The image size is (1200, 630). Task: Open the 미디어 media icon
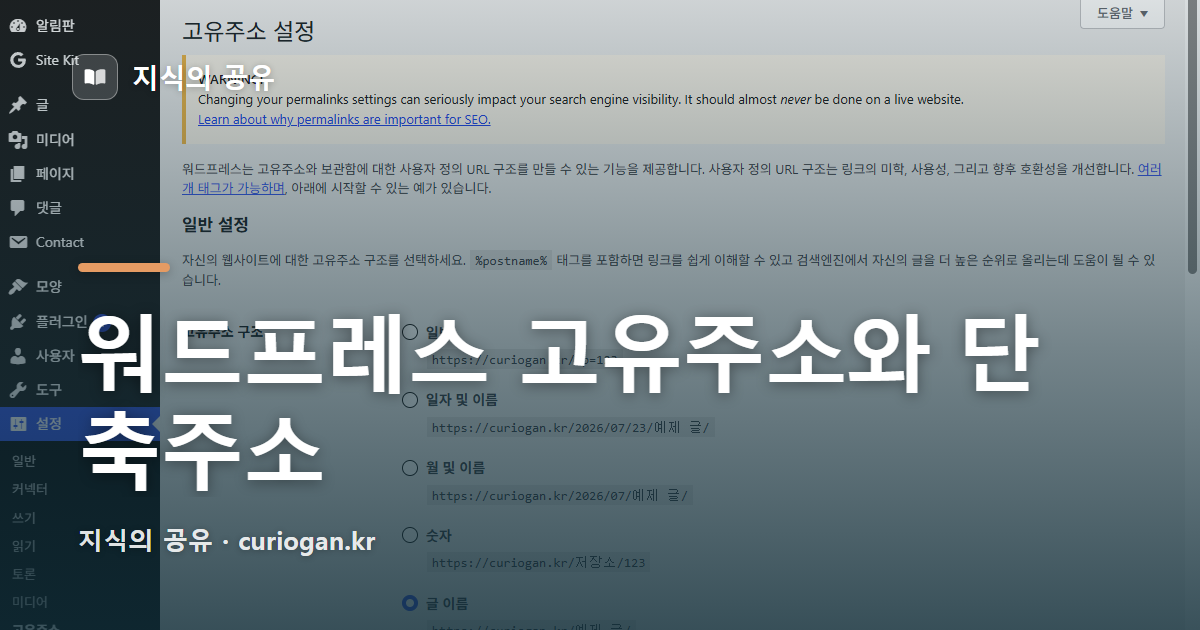17,139
